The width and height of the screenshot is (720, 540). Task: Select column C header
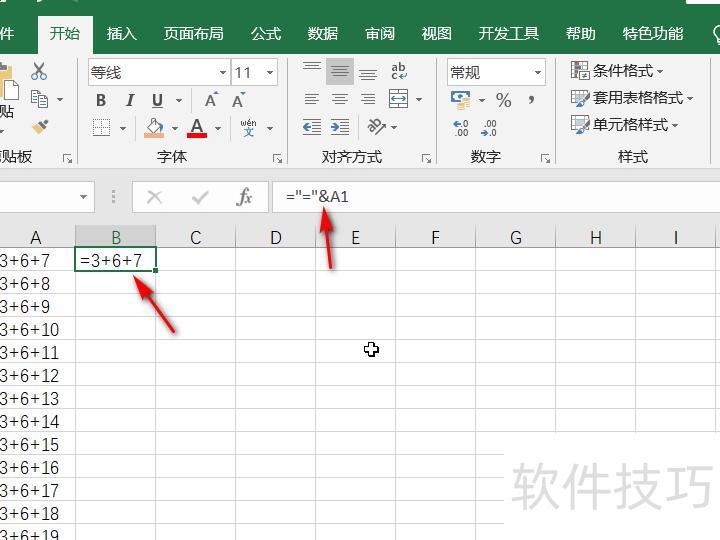196,237
